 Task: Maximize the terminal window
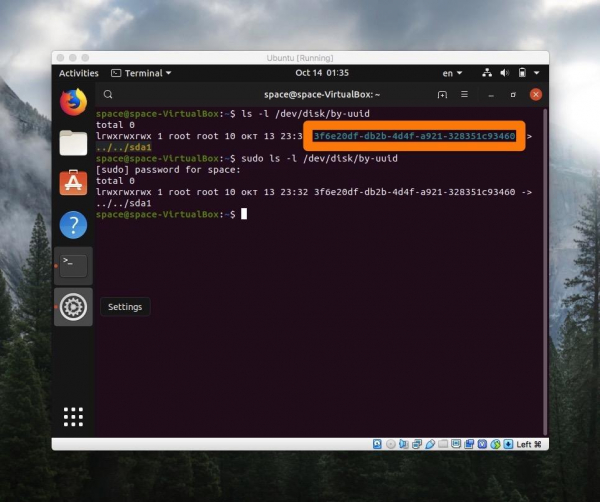(x=513, y=95)
